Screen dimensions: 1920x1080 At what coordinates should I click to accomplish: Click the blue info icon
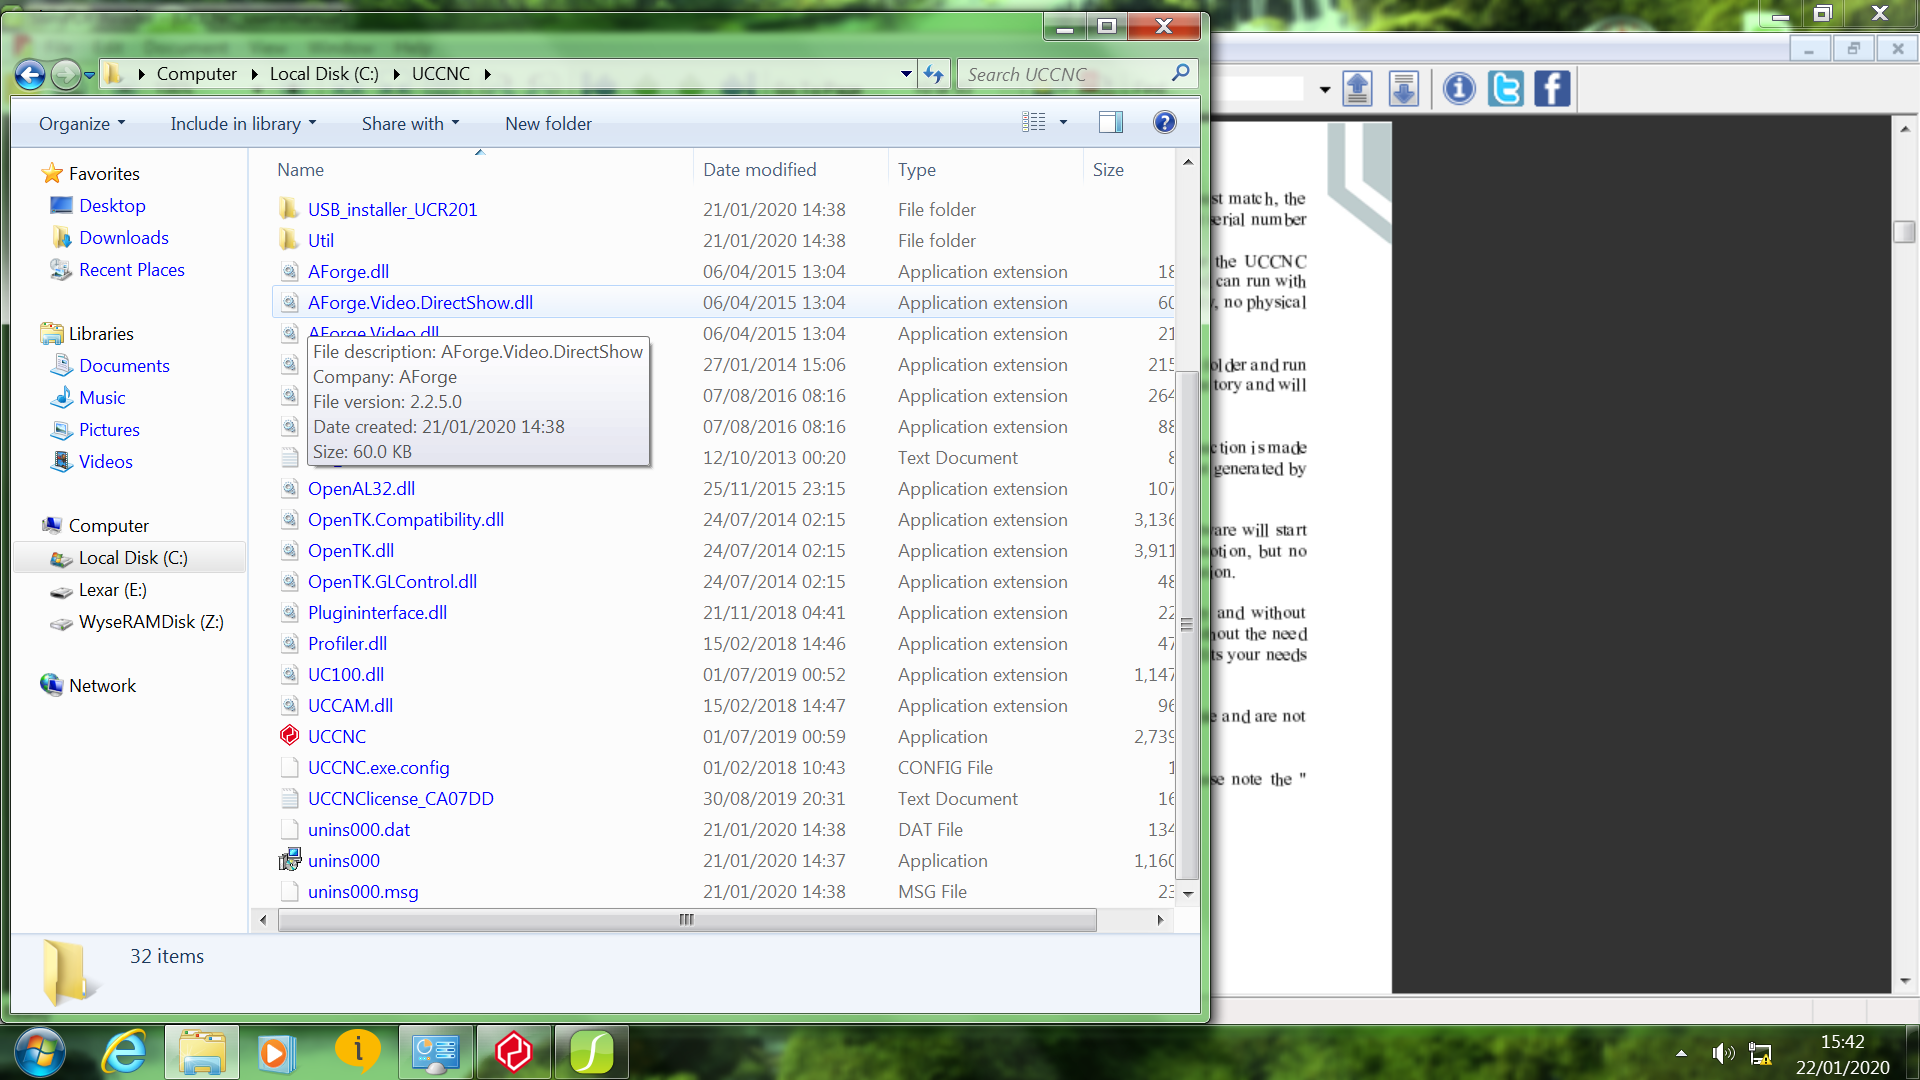(1459, 89)
